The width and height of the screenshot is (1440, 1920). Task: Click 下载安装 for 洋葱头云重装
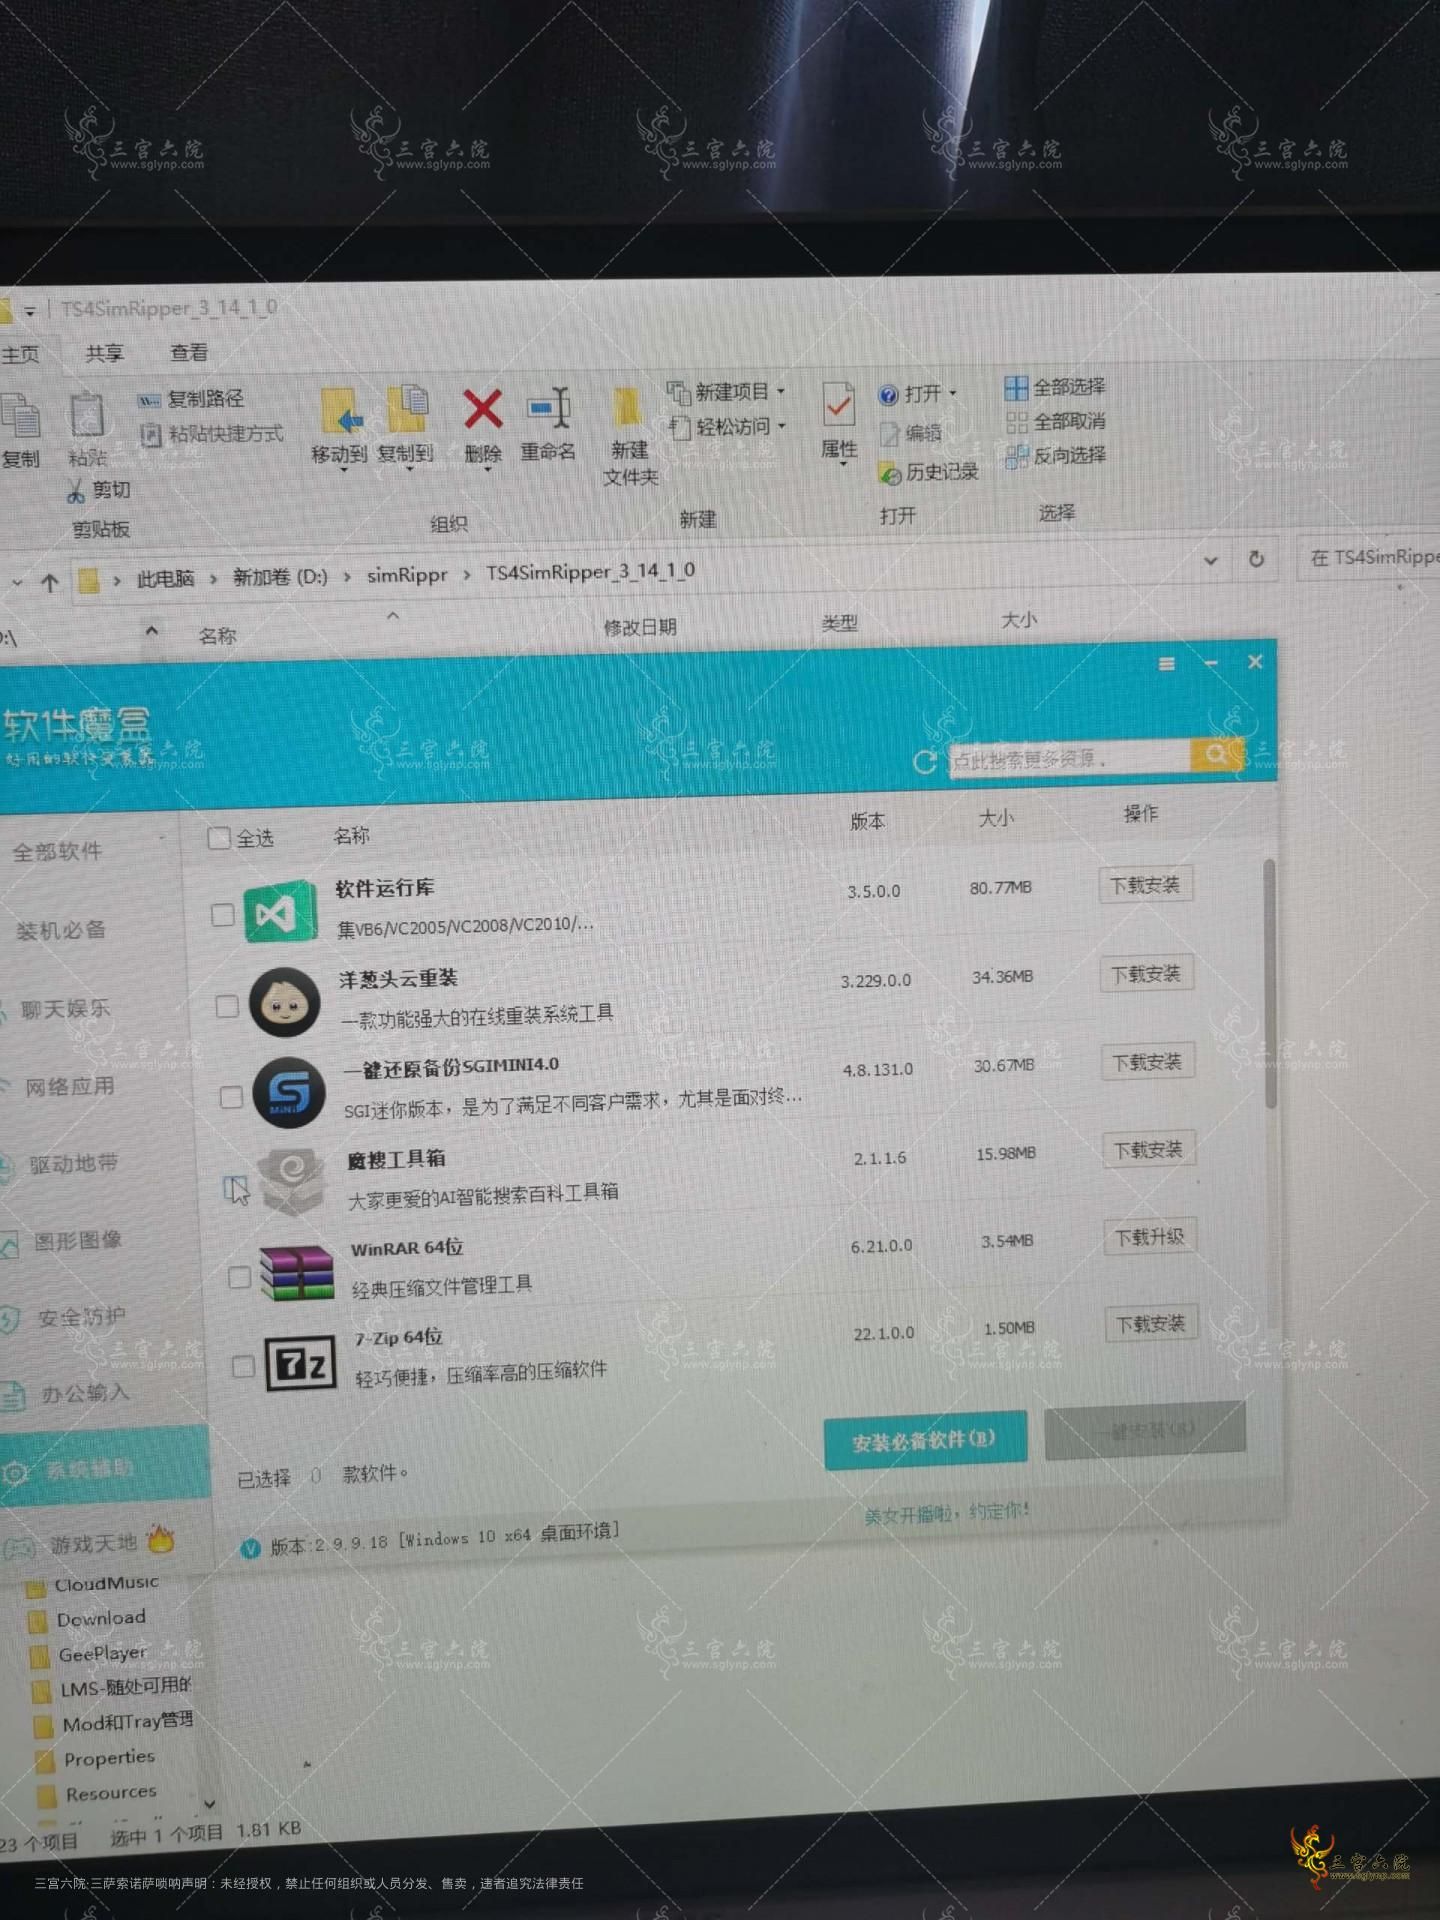click(1147, 975)
